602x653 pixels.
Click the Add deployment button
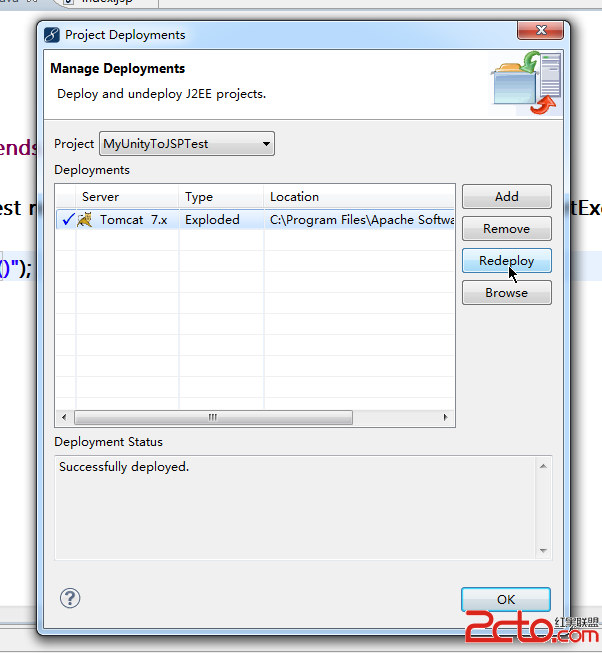coord(507,197)
